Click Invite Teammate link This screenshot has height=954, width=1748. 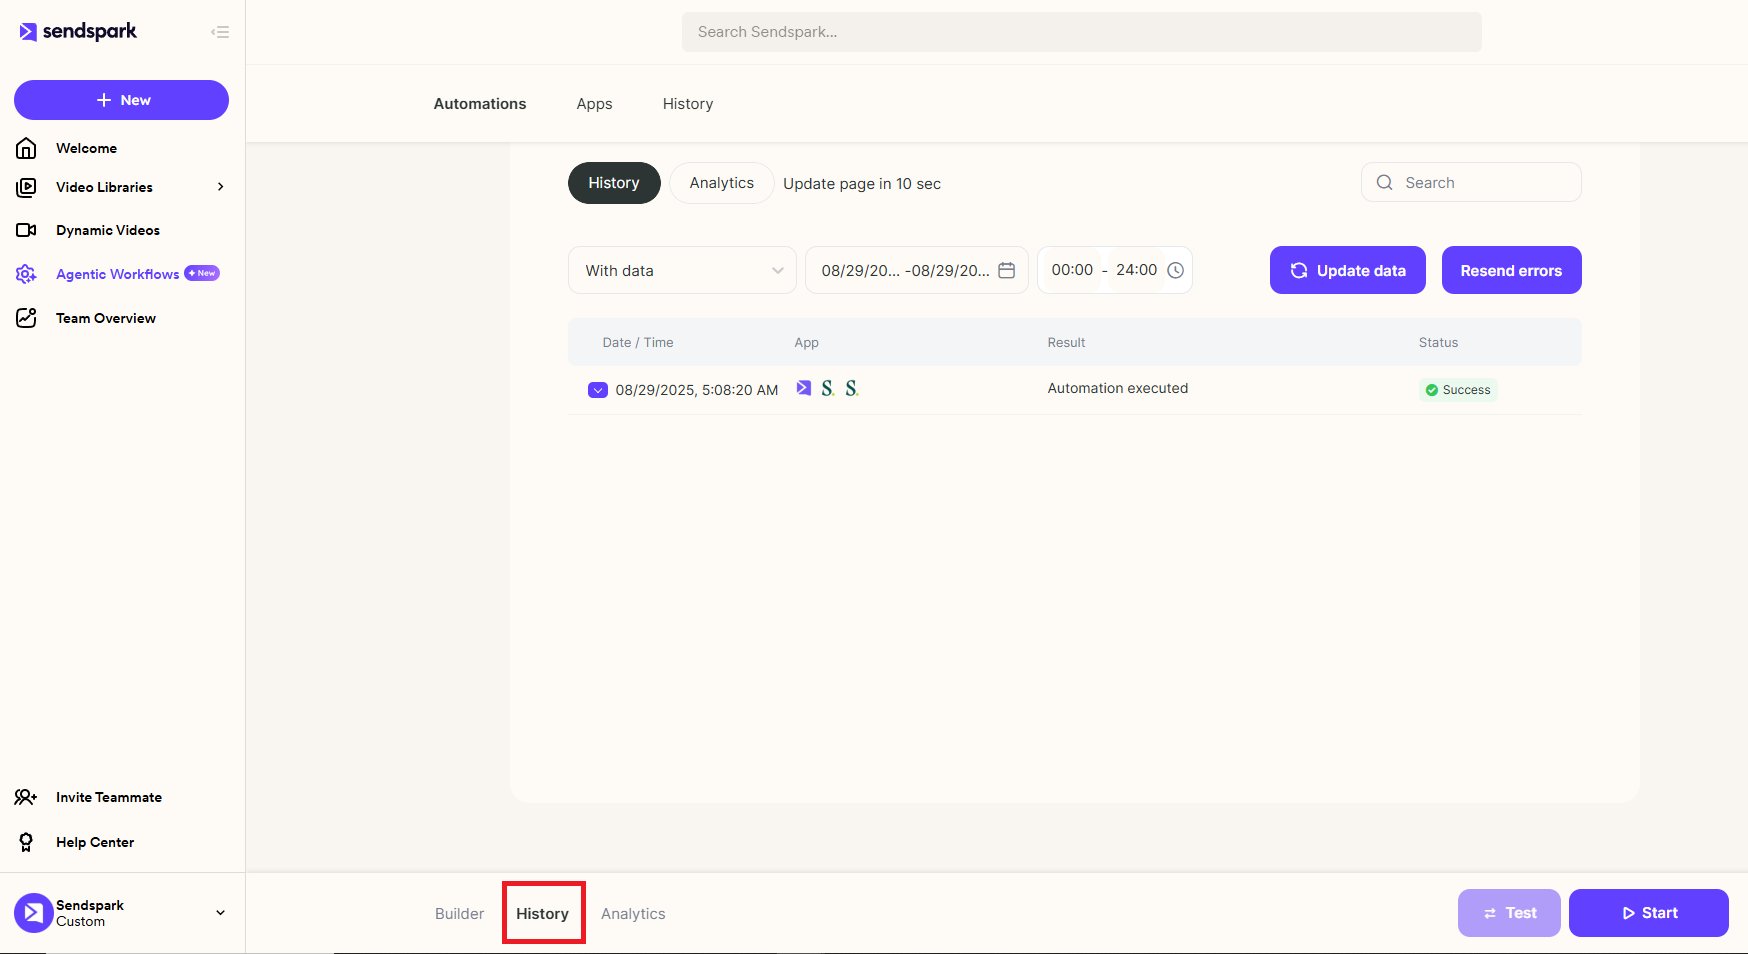point(109,797)
